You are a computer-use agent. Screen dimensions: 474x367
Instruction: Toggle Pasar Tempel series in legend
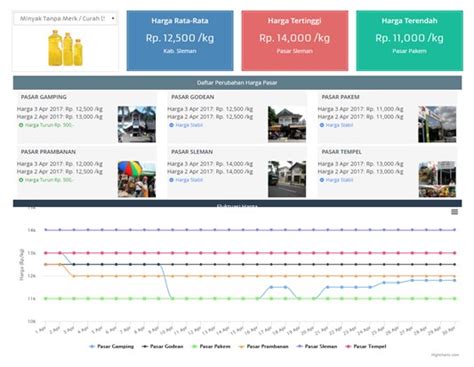[366, 346]
